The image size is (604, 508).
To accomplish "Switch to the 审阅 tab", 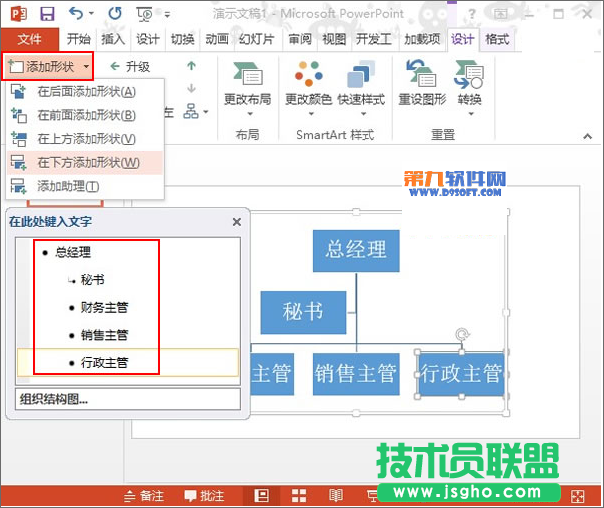I will click(300, 39).
